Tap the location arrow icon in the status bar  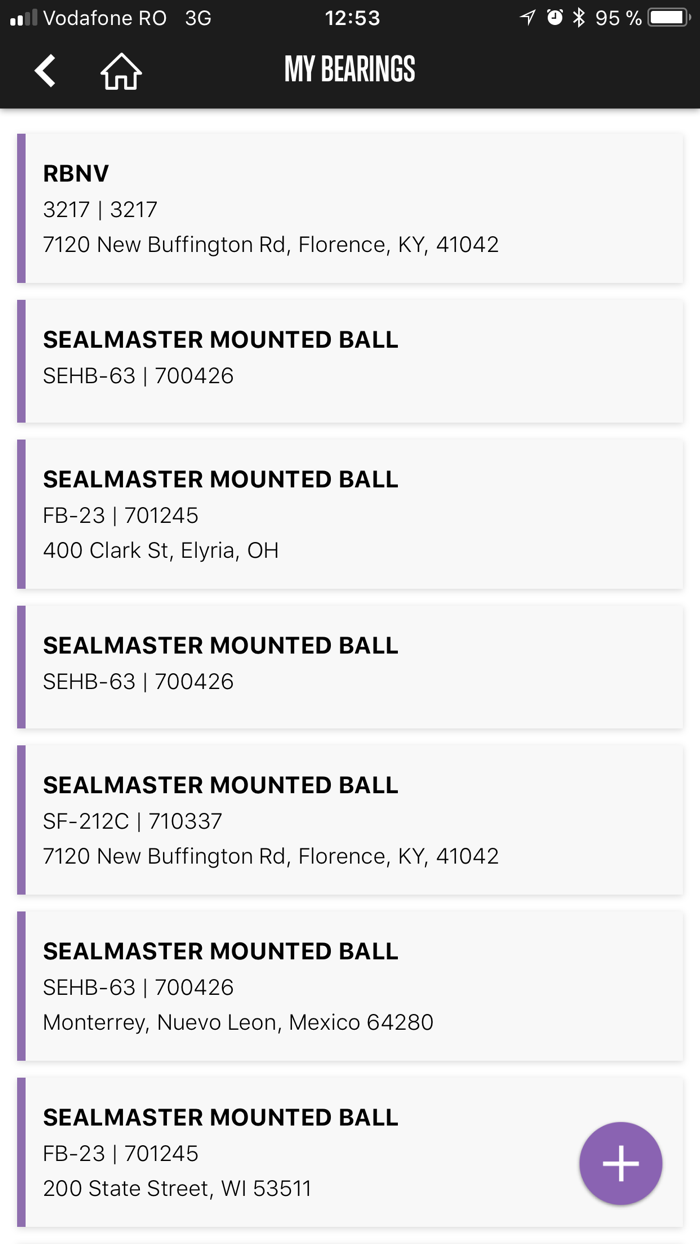coord(528,17)
